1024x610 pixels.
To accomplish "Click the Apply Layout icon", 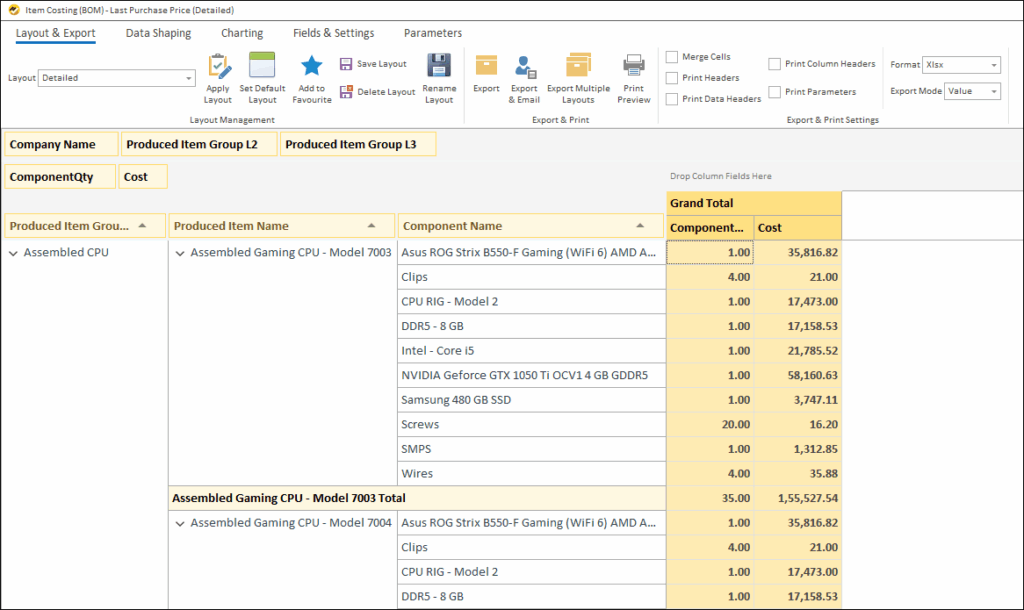I will coord(218,67).
